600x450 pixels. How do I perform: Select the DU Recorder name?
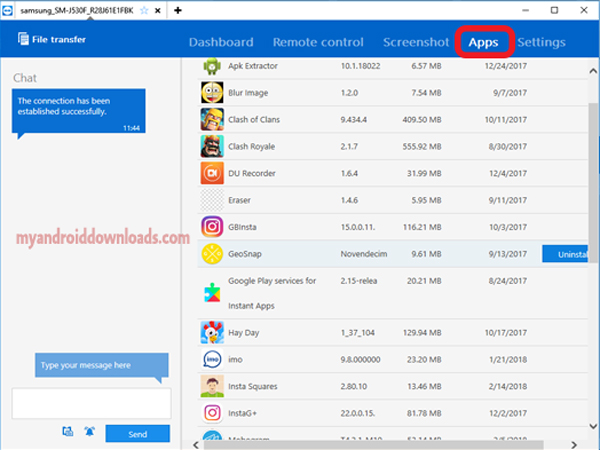(252, 173)
